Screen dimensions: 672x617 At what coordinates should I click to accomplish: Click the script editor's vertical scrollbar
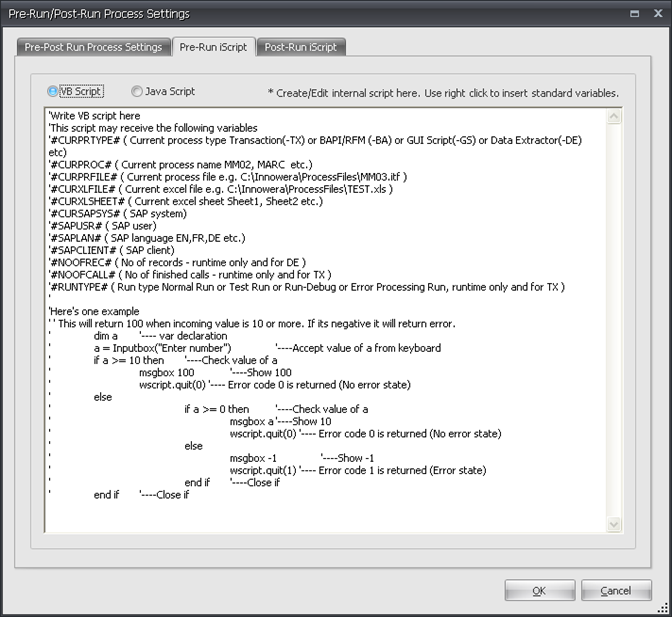coord(614,320)
